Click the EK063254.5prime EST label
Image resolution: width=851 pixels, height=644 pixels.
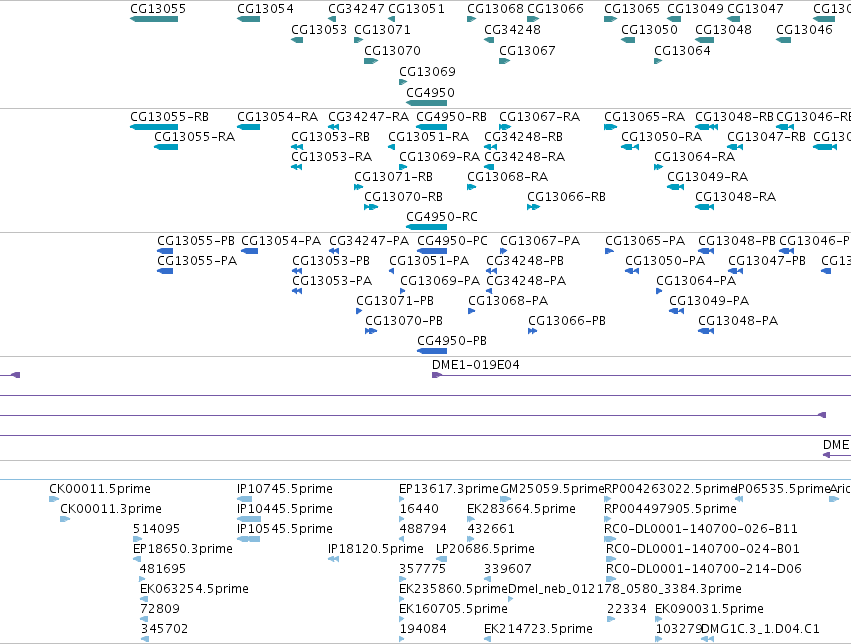pos(194,589)
